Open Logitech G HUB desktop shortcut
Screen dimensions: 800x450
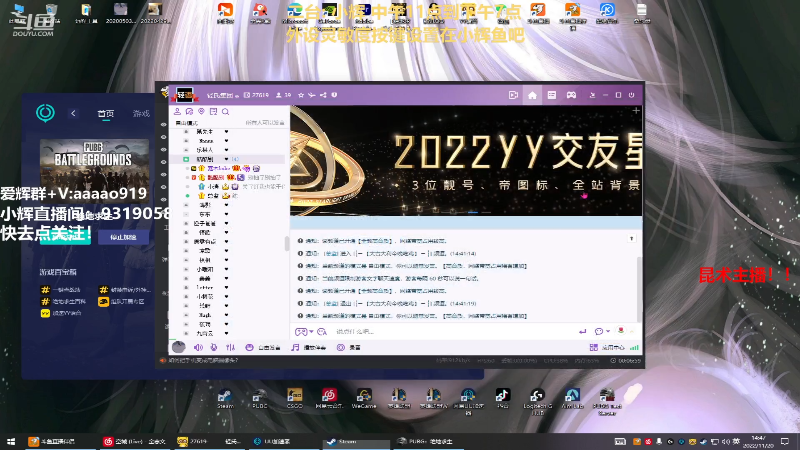click(537, 402)
